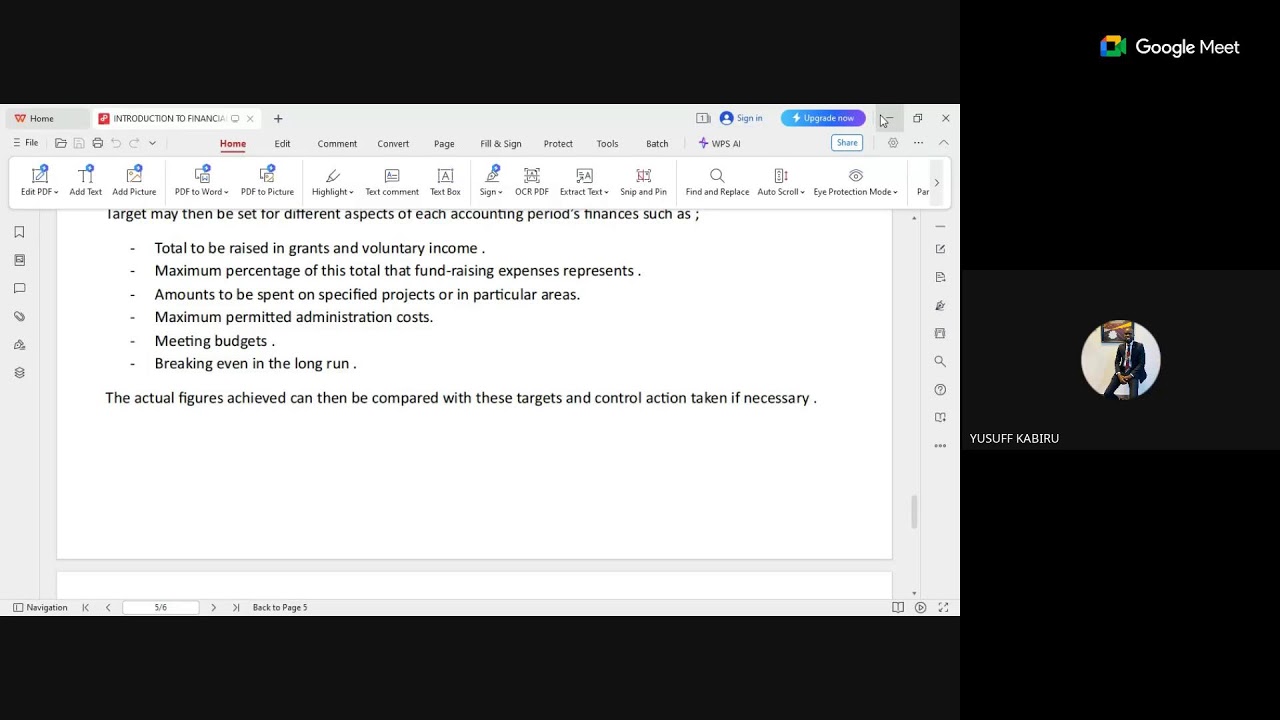1280x720 pixels.
Task: Click Back to Page 5
Action: (280, 607)
